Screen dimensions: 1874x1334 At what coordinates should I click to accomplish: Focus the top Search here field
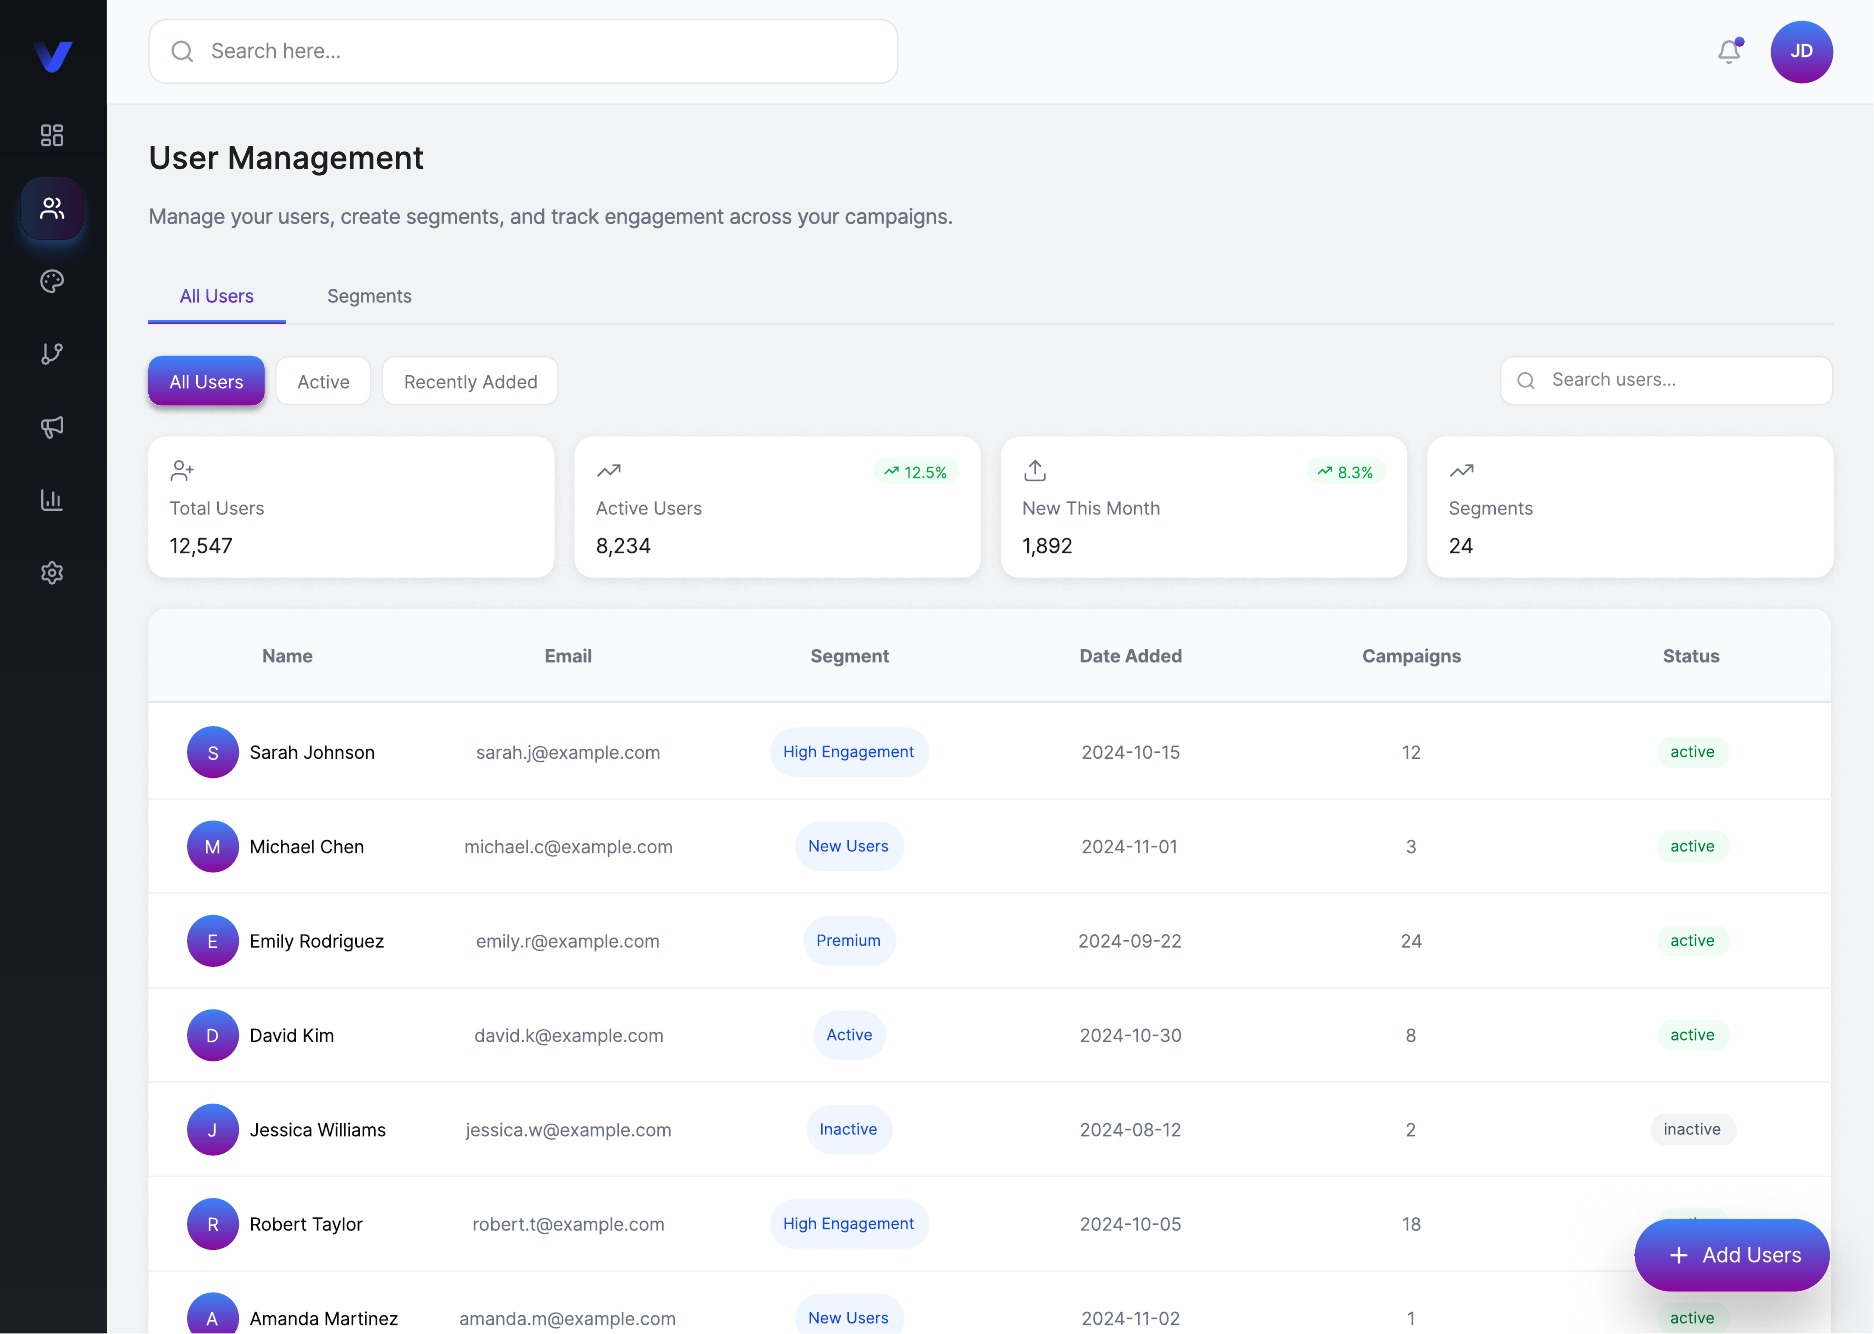point(523,51)
